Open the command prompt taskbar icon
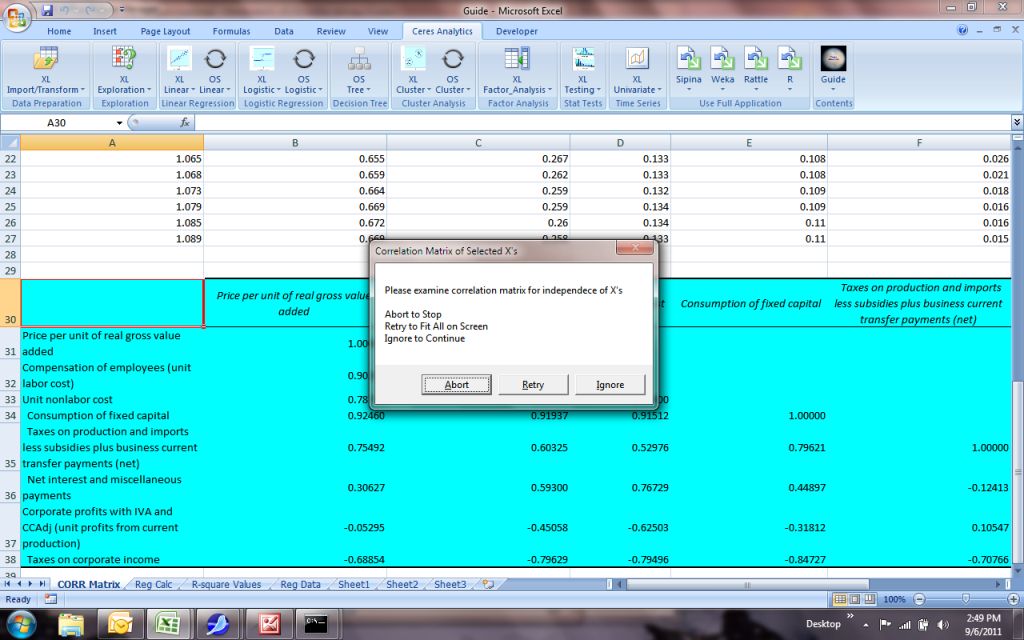This screenshot has width=1024, height=640. pyautogui.click(x=315, y=624)
